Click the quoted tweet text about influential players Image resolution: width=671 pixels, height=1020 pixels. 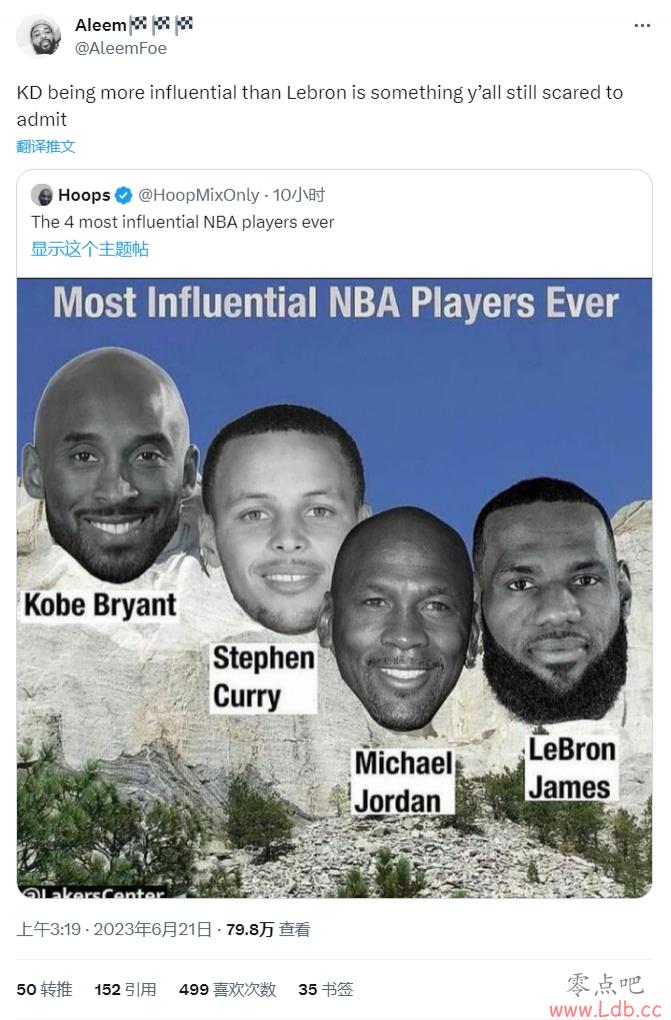183,222
